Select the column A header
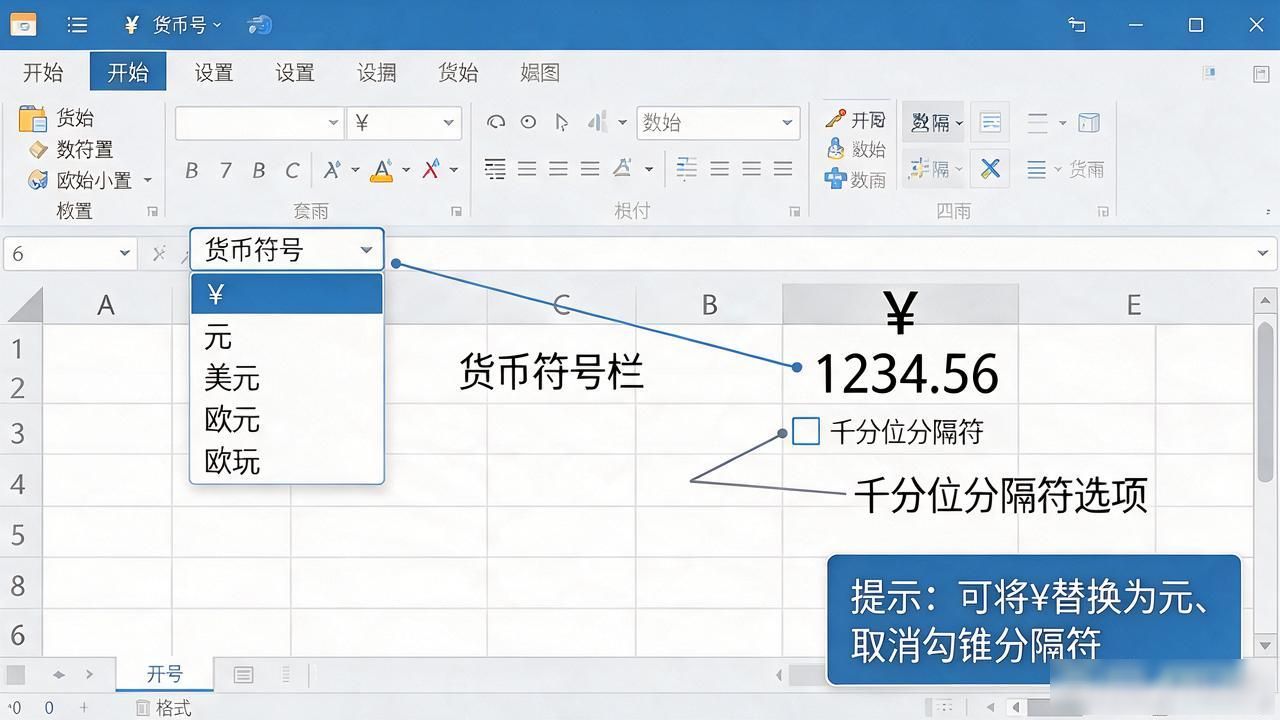 click(x=106, y=304)
